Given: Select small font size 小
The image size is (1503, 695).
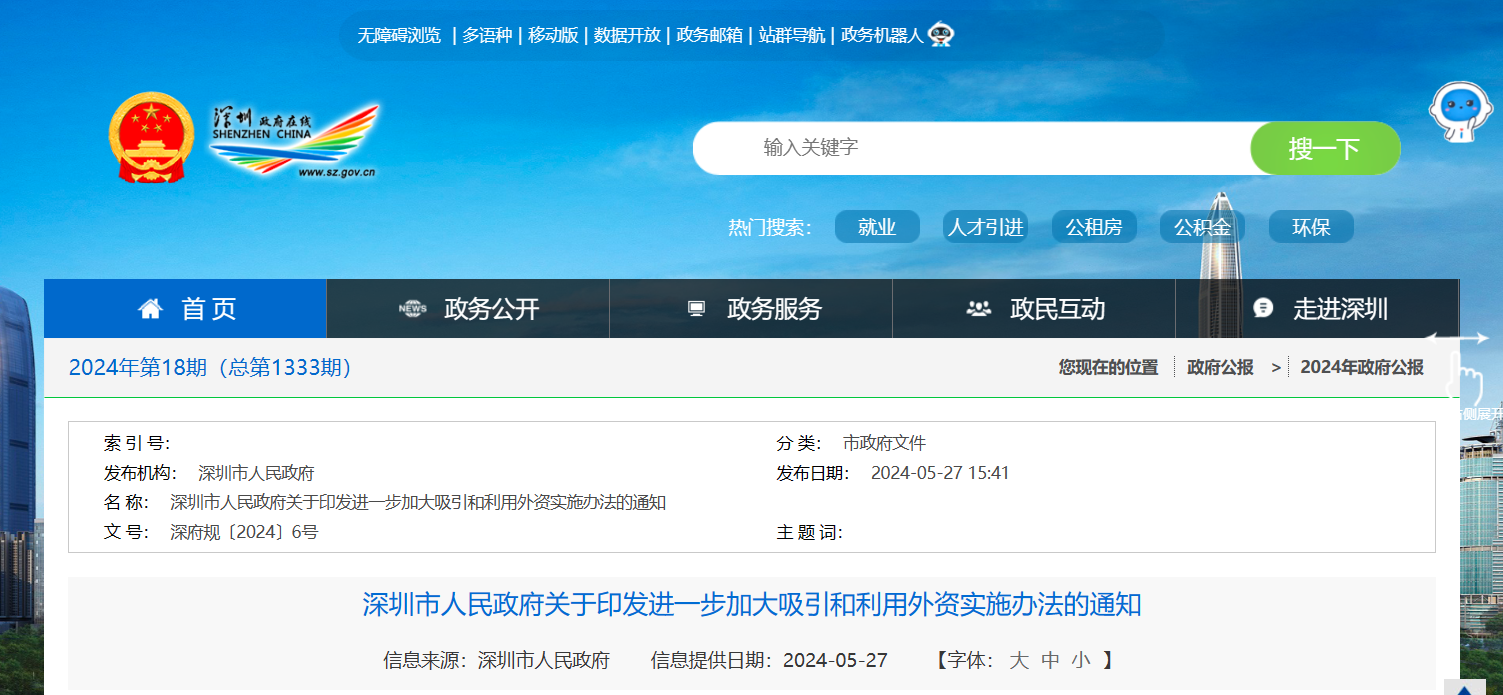Looking at the screenshot, I should tap(1081, 660).
